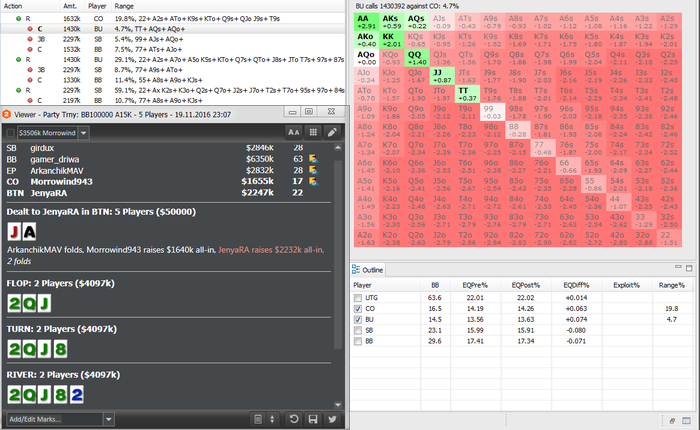Viewport: 700px width, 430px height.
Task: Switch to the Outline tab
Action: tap(367, 270)
